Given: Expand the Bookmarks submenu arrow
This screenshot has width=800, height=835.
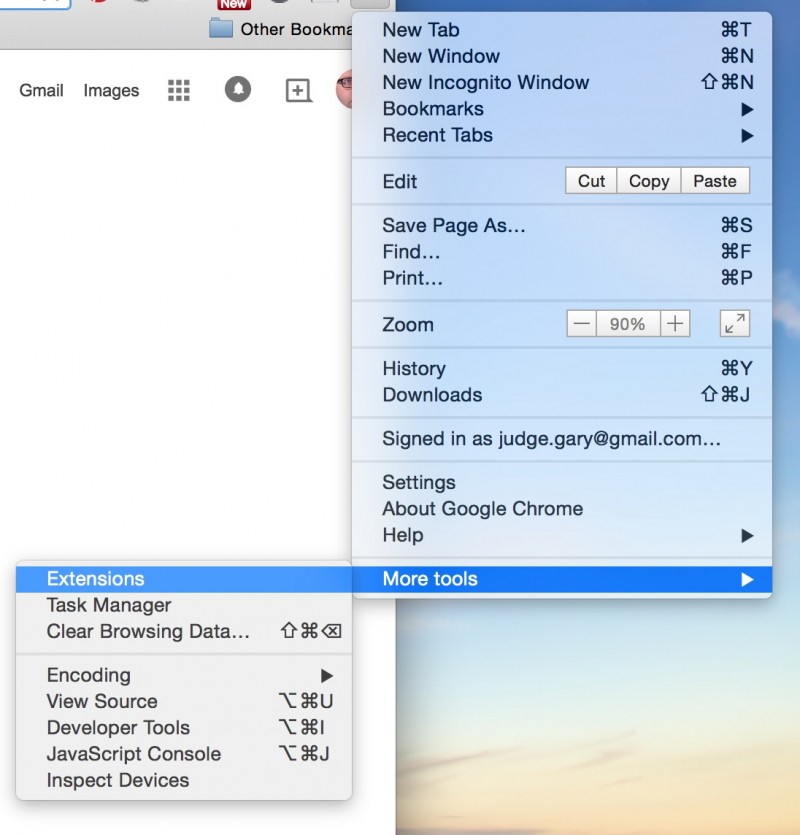Looking at the screenshot, I should pos(747,109).
